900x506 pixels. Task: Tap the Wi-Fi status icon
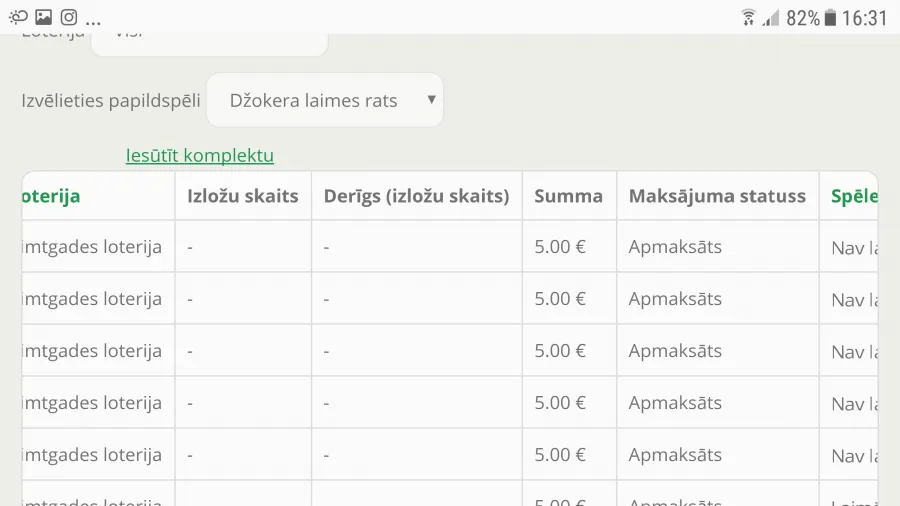pos(748,18)
